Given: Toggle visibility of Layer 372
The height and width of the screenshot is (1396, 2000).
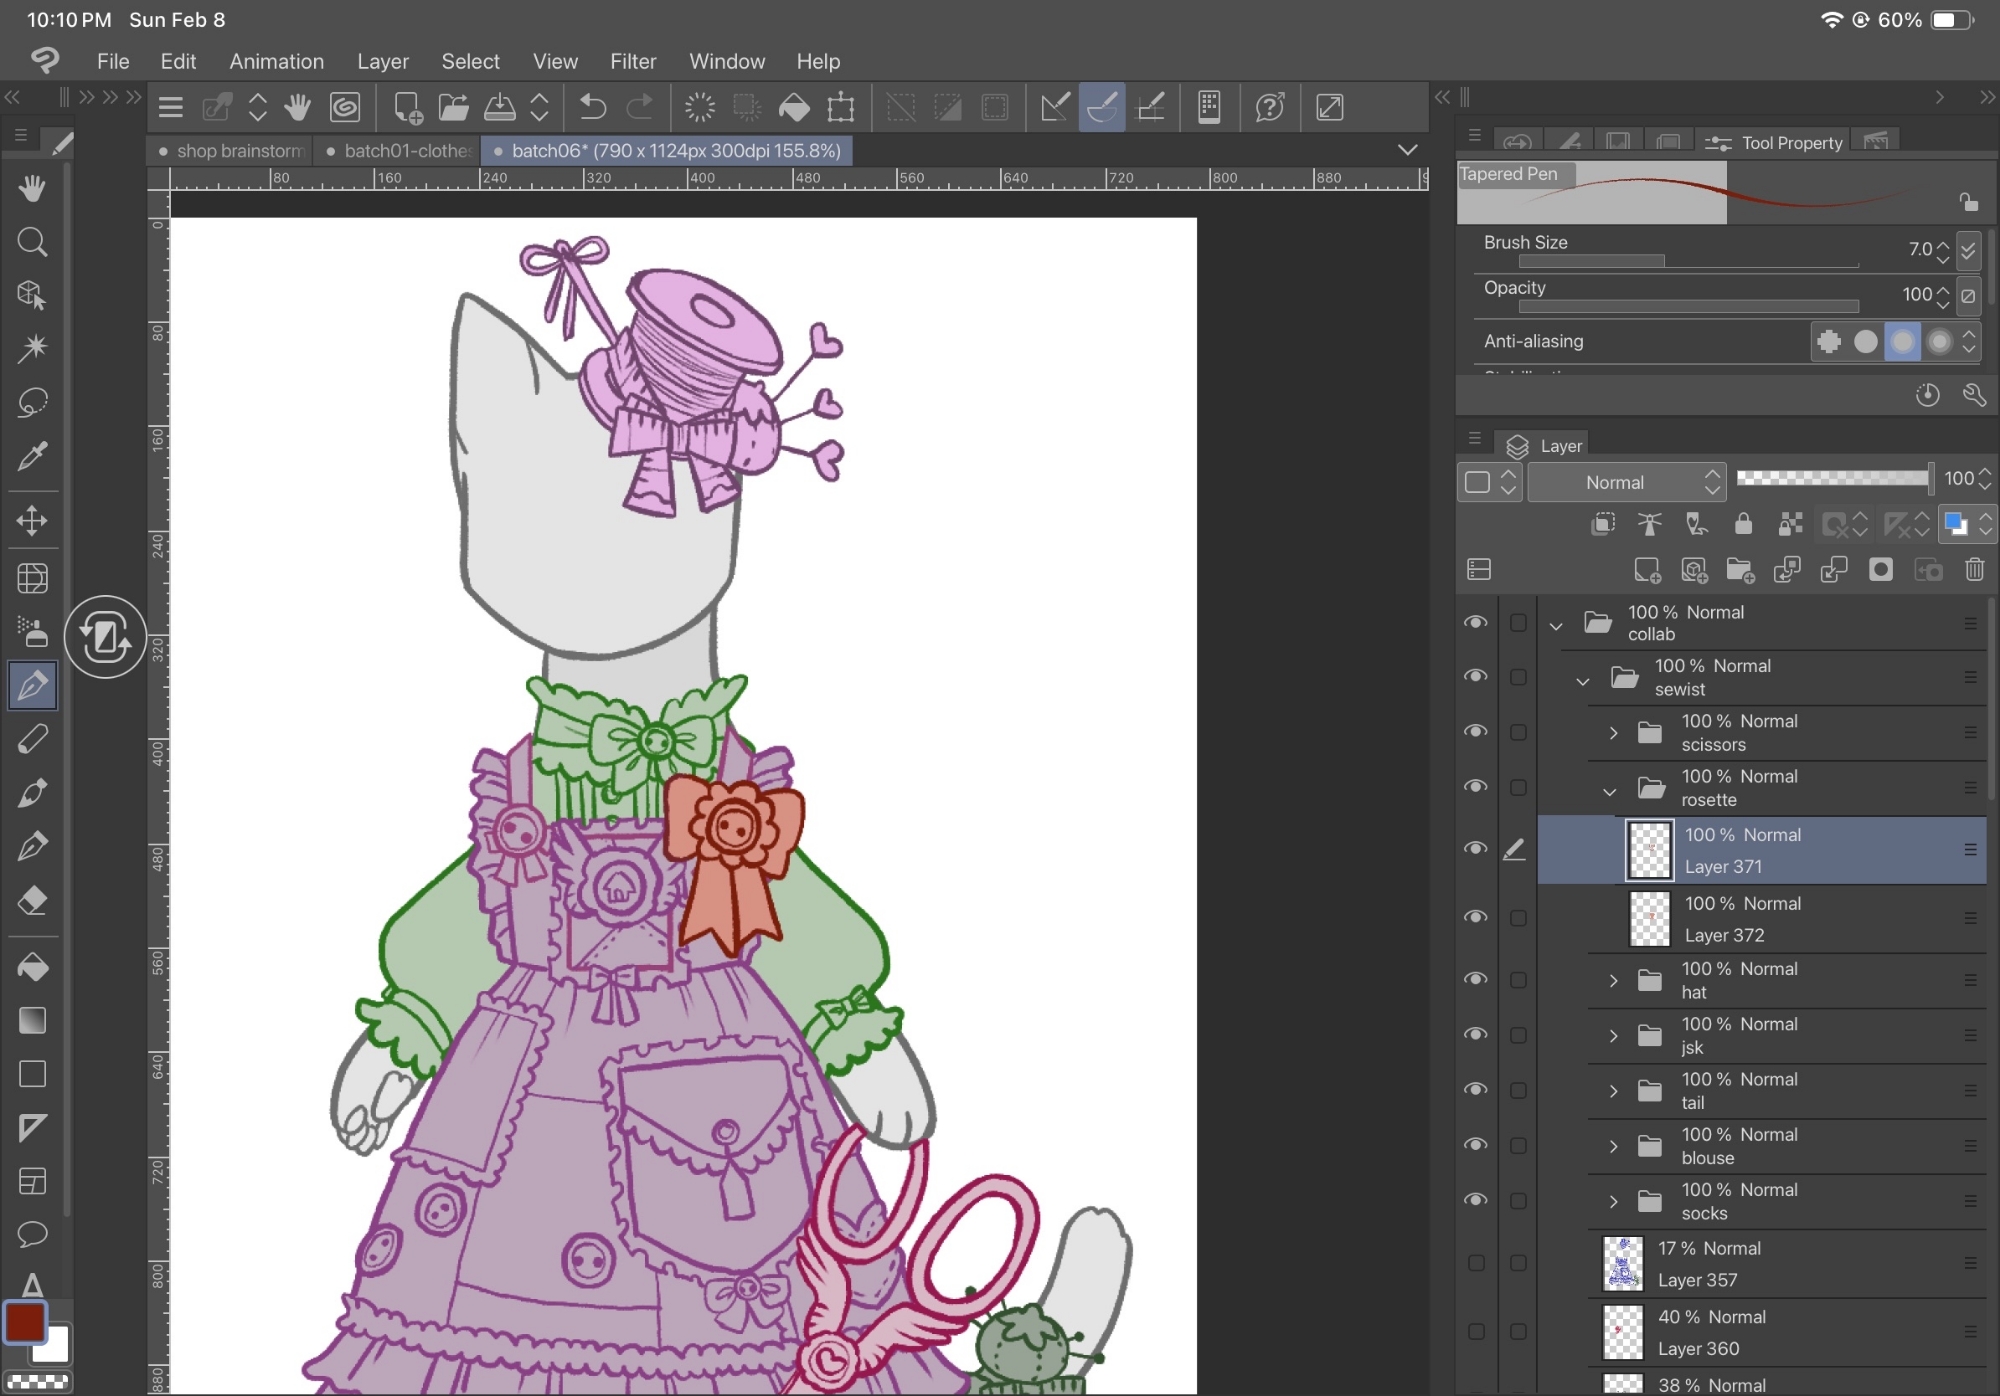Looking at the screenshot, I should tap(1475, 917).
